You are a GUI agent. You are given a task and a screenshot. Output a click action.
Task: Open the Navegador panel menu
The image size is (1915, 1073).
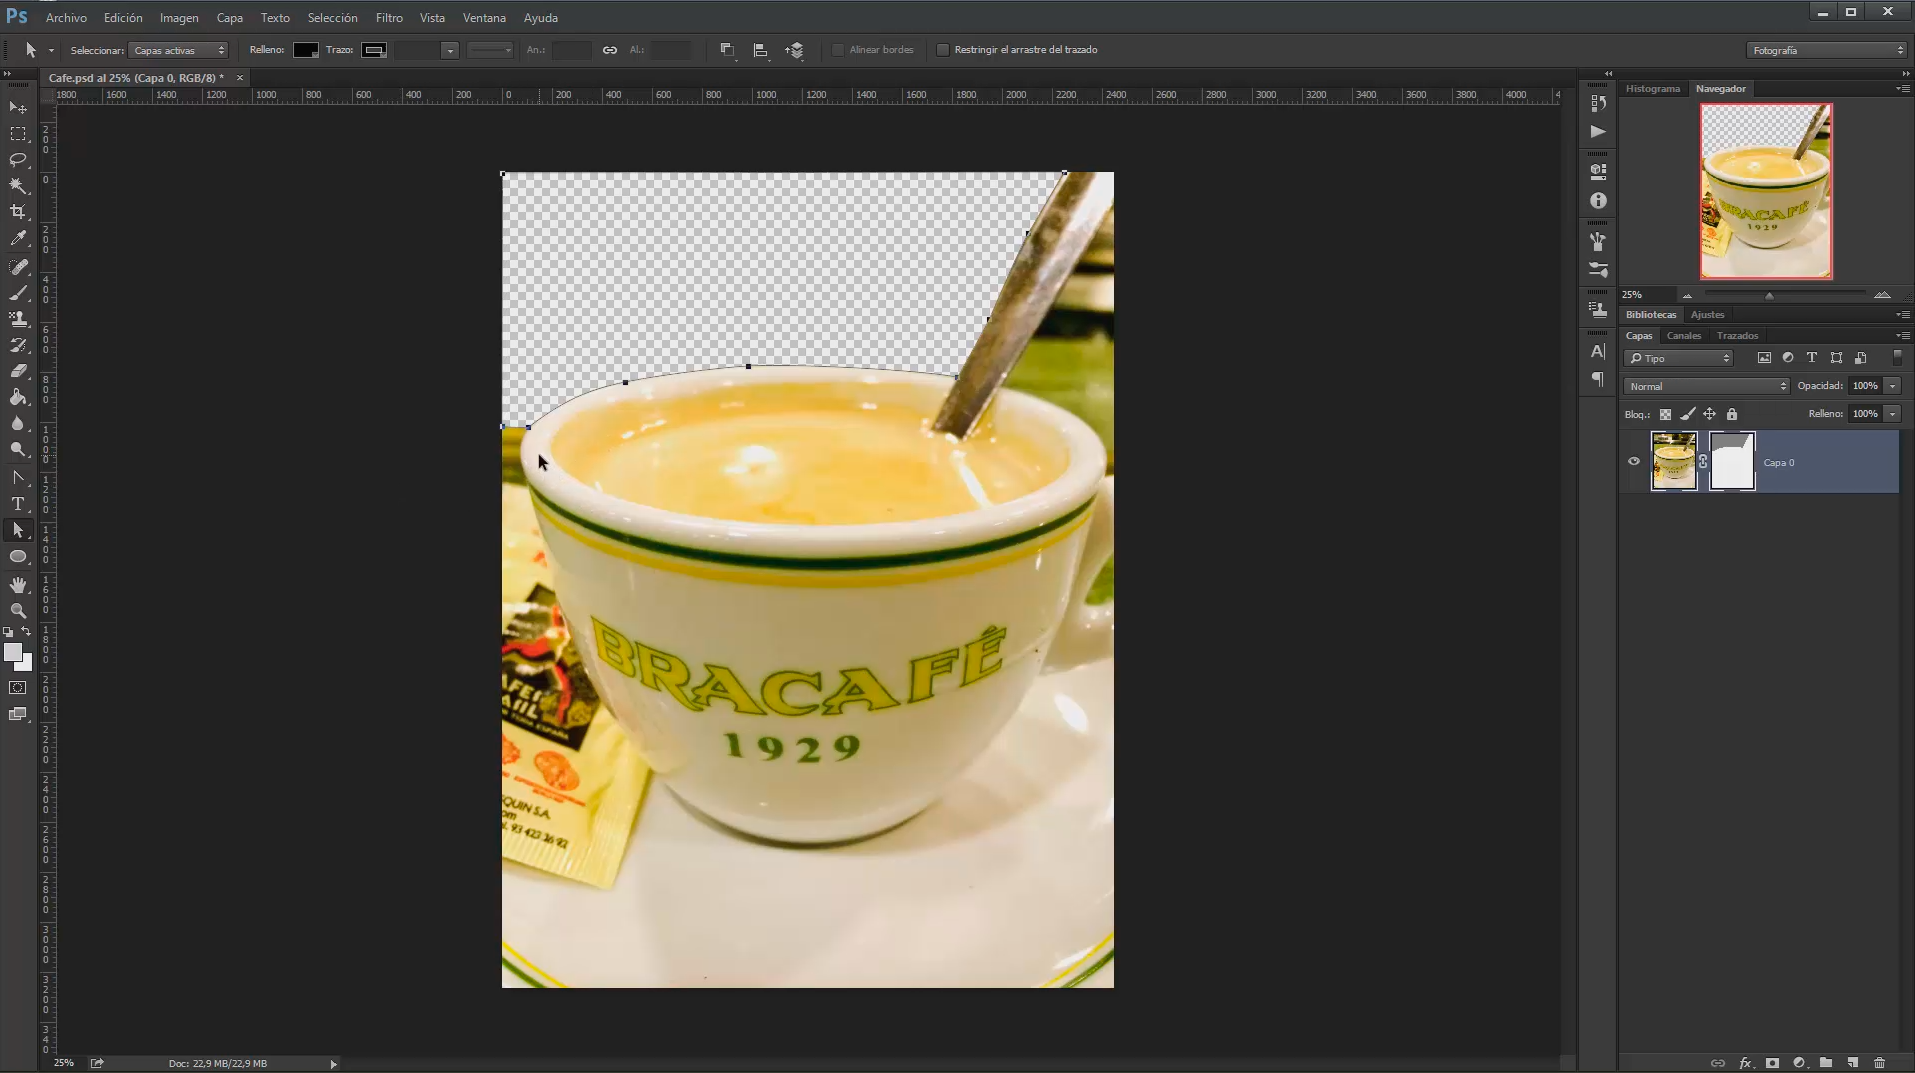(x=1901, y=89)
